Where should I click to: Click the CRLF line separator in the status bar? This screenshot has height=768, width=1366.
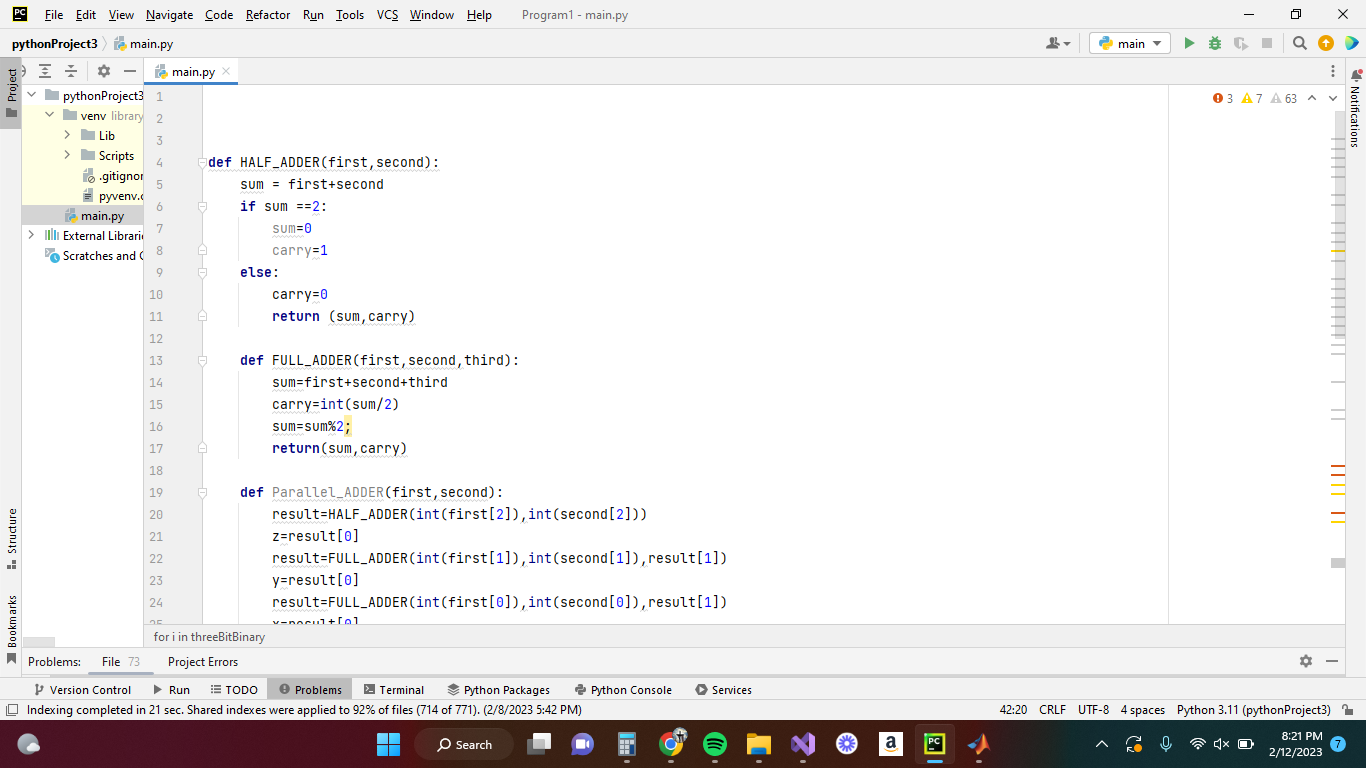(x=1052, y=709)
